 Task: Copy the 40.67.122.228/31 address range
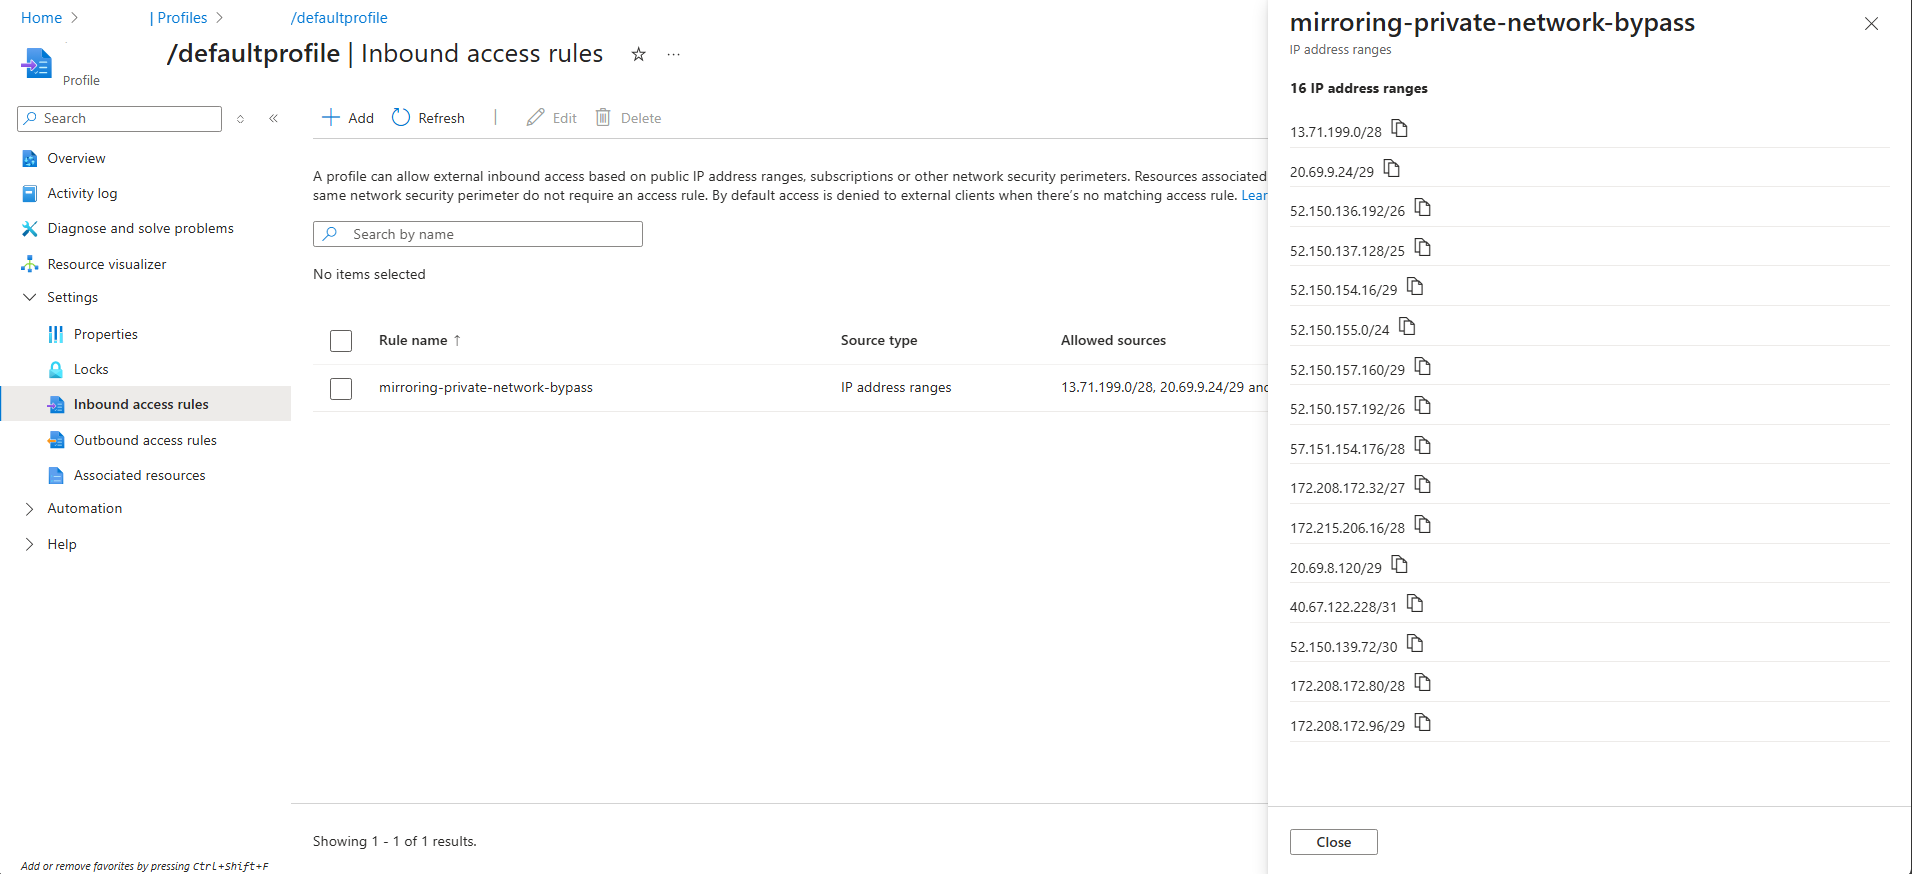pyautogui.click(x=1415, y=604)
